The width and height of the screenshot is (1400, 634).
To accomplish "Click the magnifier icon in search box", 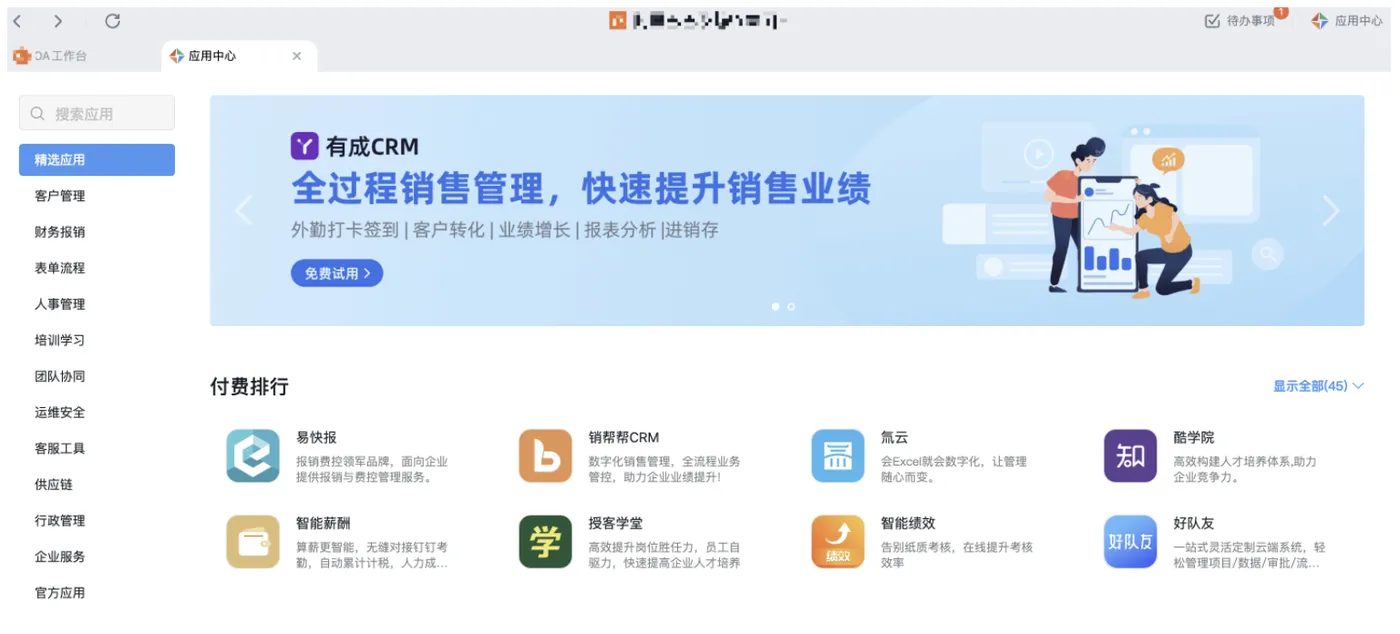I will 37,114.
